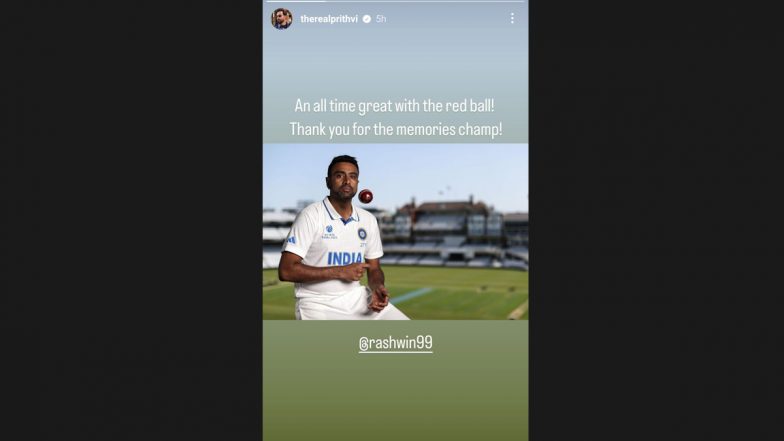Click the ICC tournament logo on jersey
This screenshot has height=441, width=784.
pyautogui.click(x=329, y=232)
